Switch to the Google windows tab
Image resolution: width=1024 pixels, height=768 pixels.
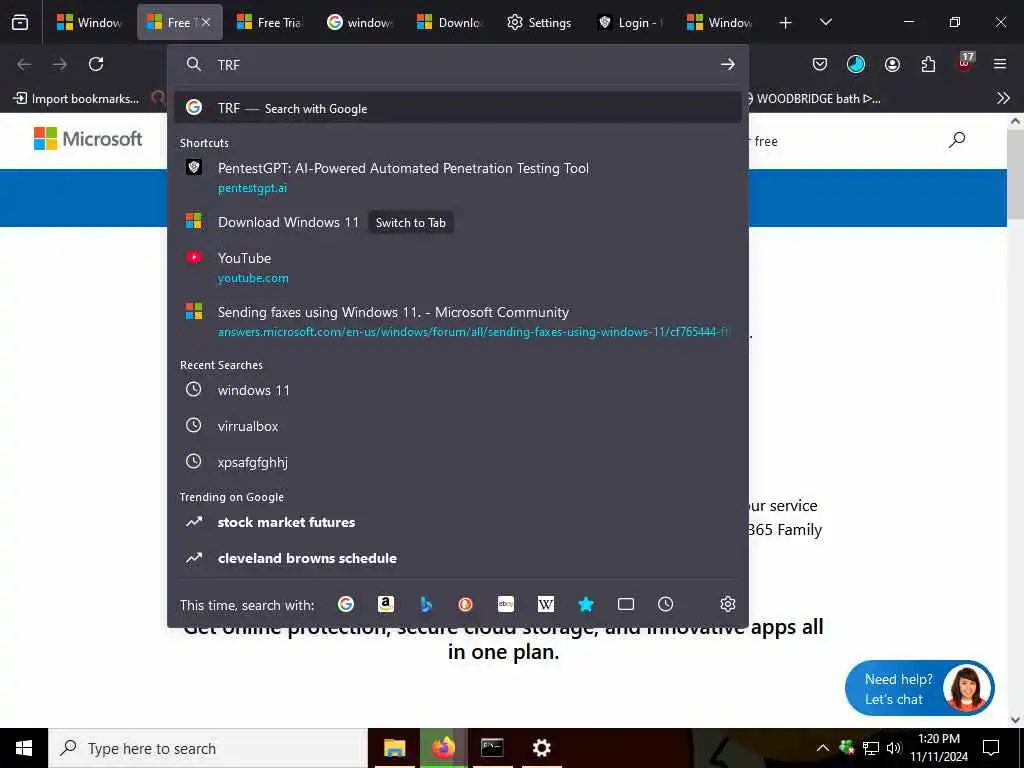point(359,23)
